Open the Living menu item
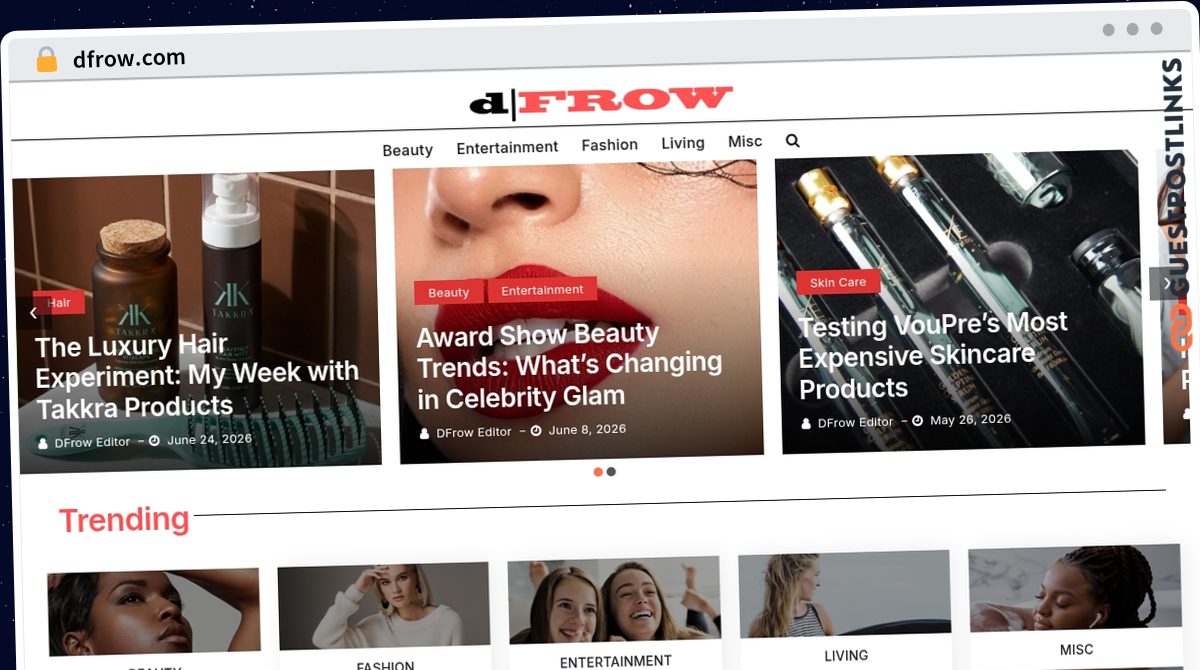The height and width of the screenshot is (670, 1200). pos(683,143)
